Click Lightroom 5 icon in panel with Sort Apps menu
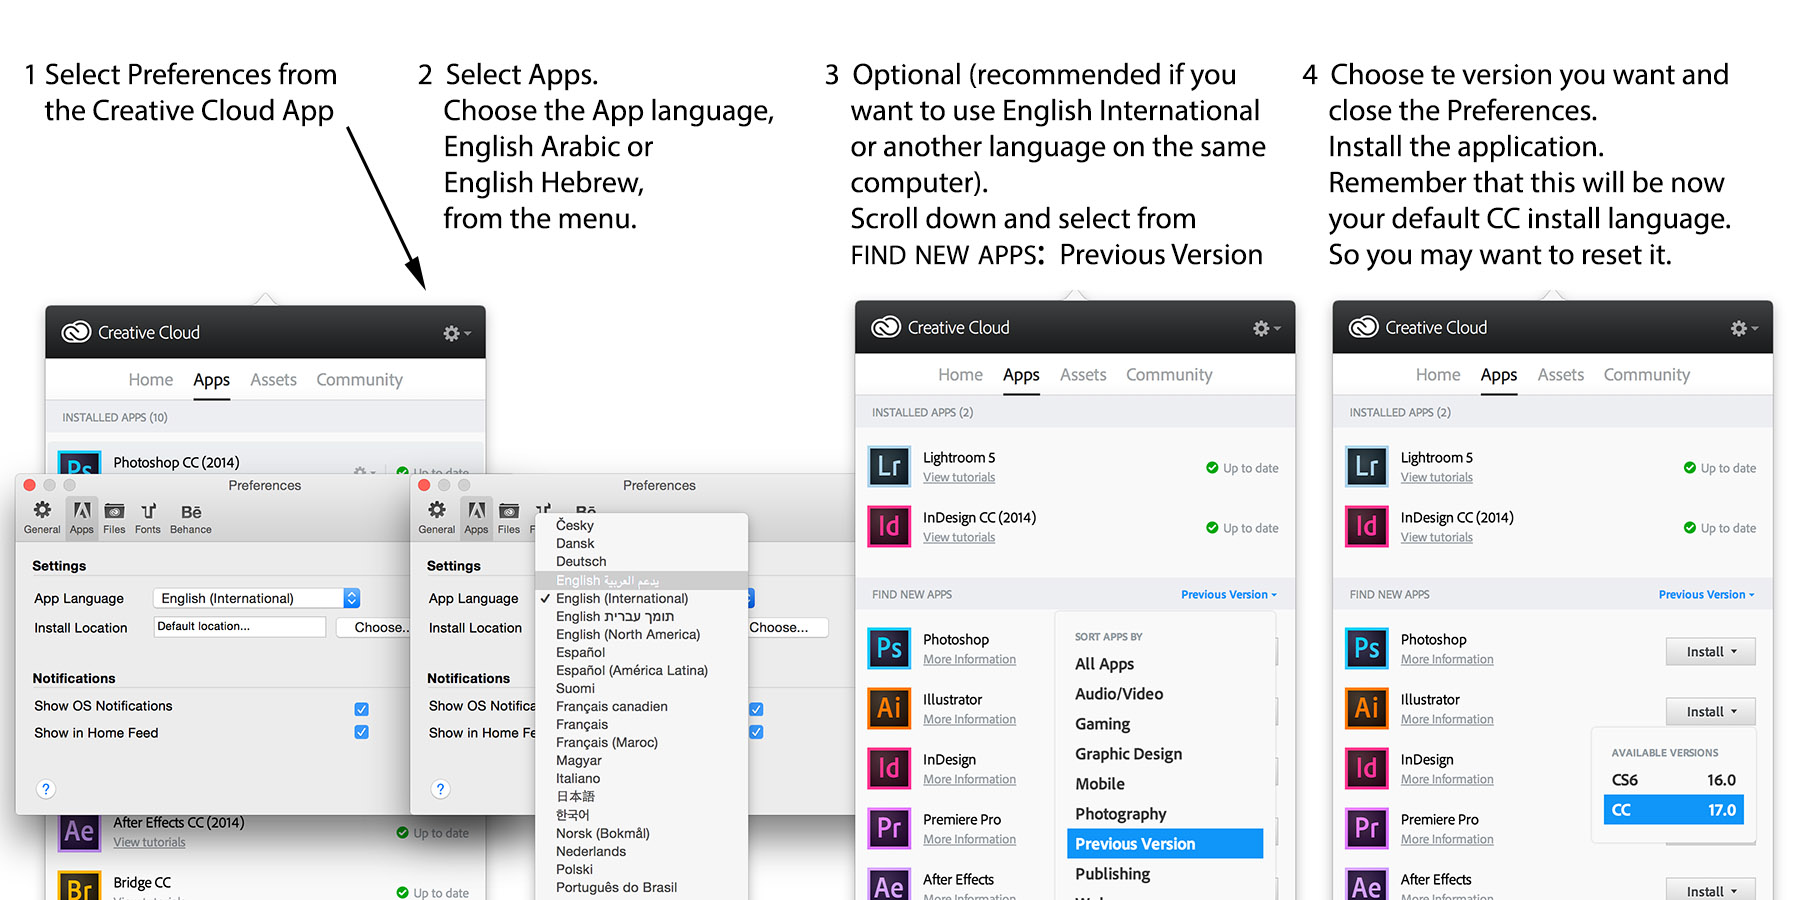The height and width of the screenshot is (900, 1793). tap(889, 467)
